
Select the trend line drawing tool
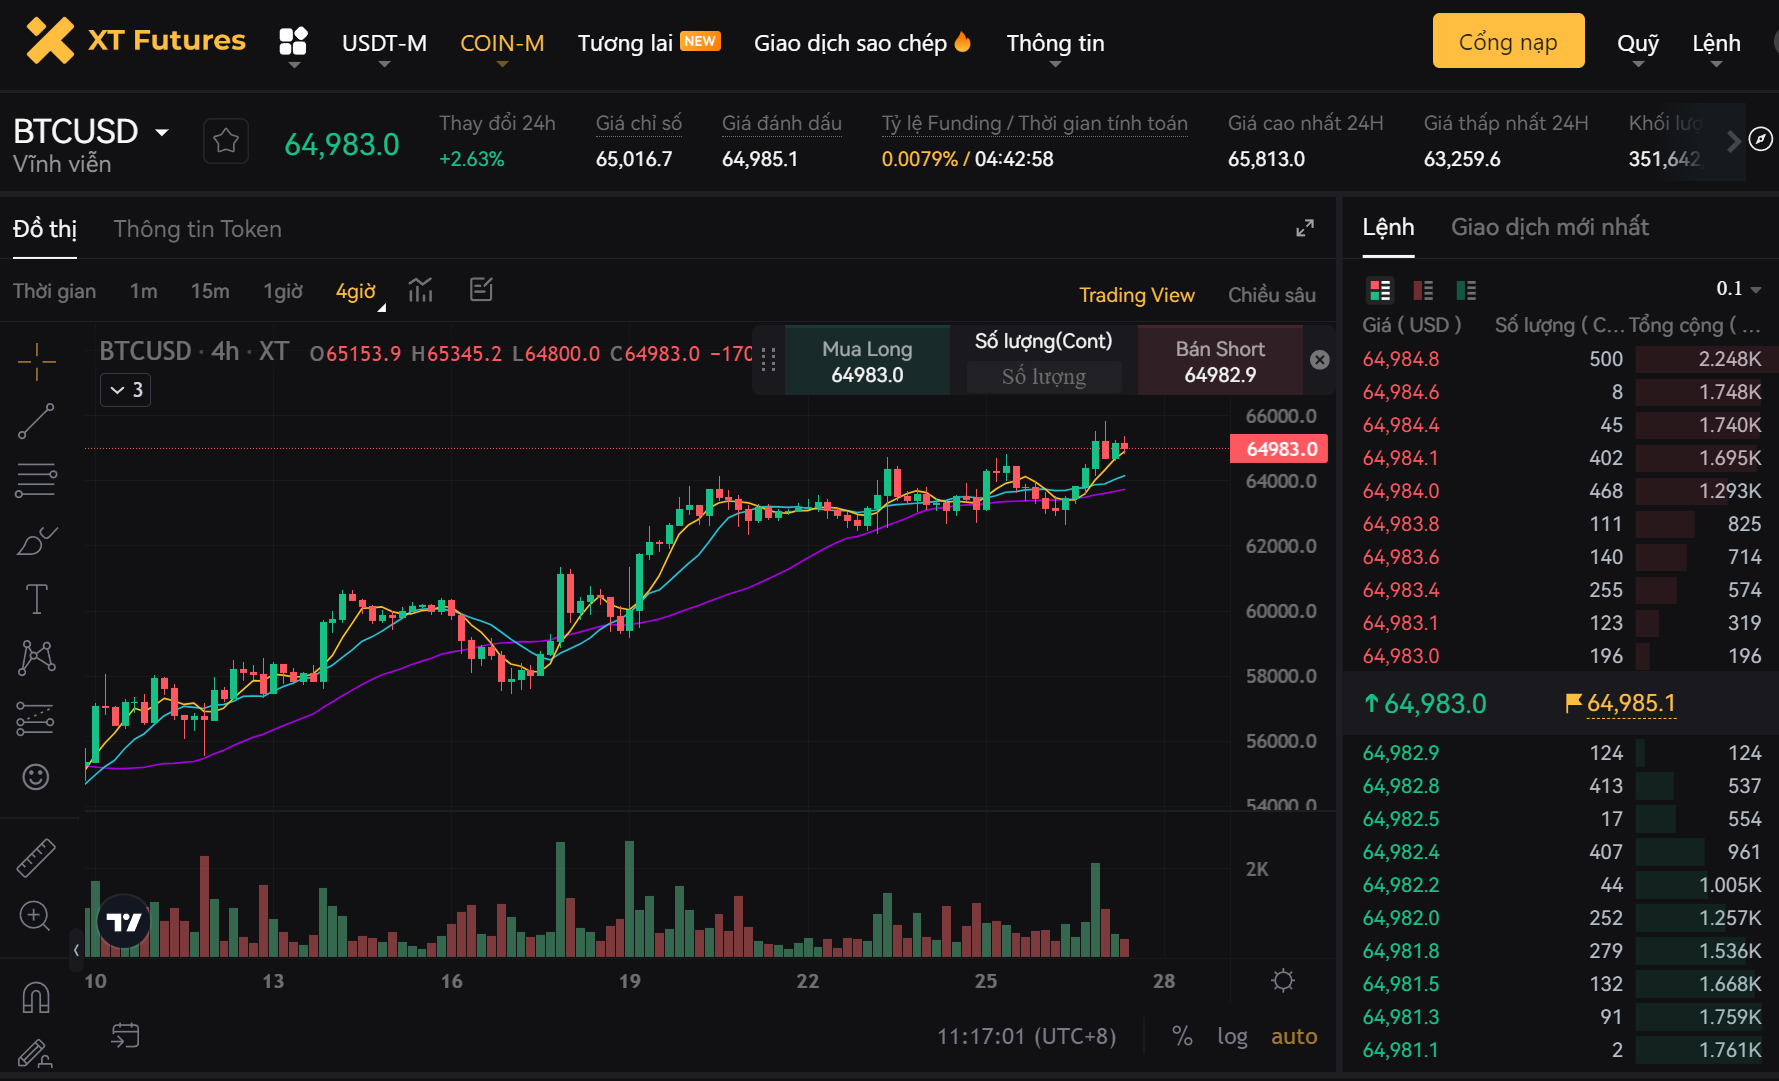pos(36,422)
